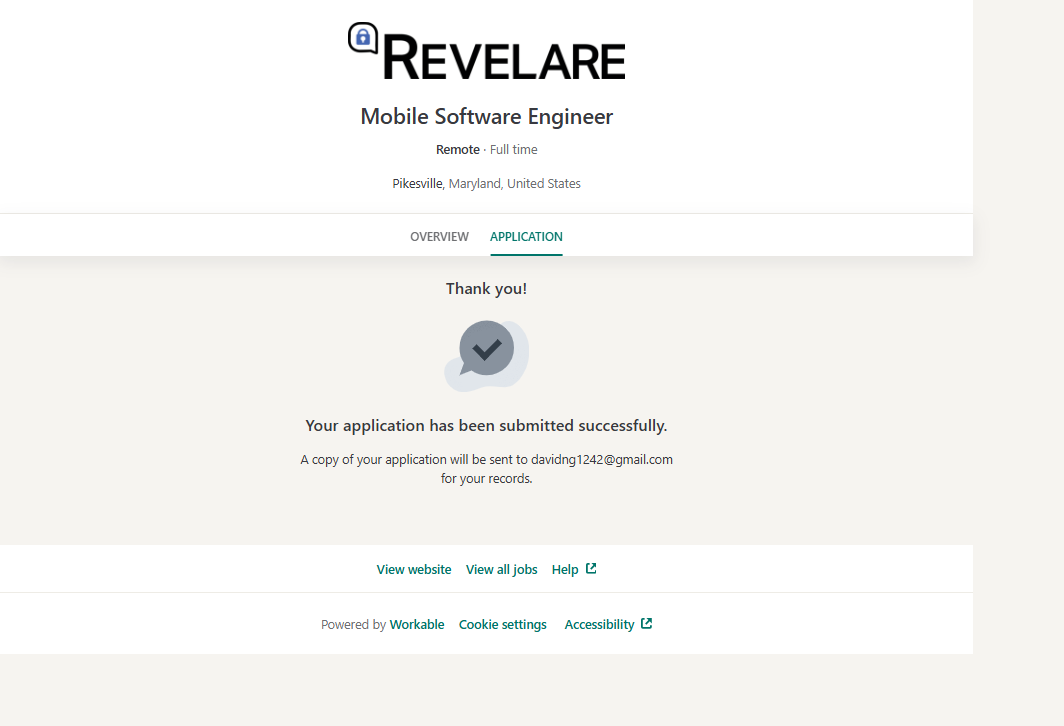The image size is (1064, 726).
Task: Click the Revelare wordmark logo
Action: coord(504,59)
